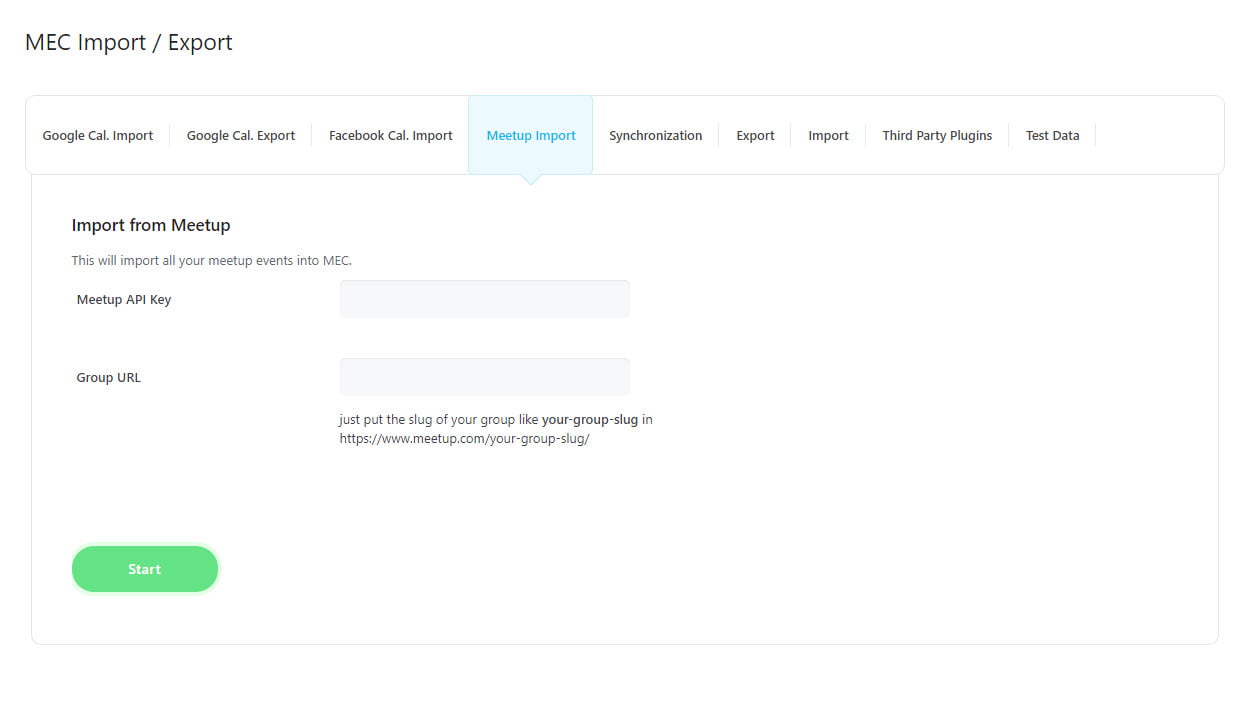The image size is (1250, 701).
Task: Select the Test Data tab
Action: (1052, 136)
